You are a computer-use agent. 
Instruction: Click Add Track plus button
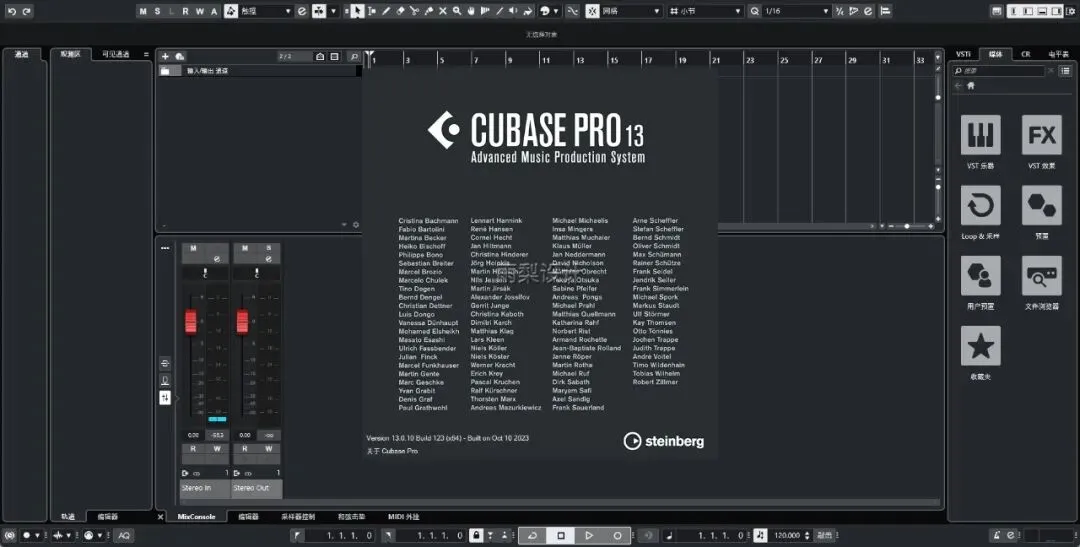165,56
